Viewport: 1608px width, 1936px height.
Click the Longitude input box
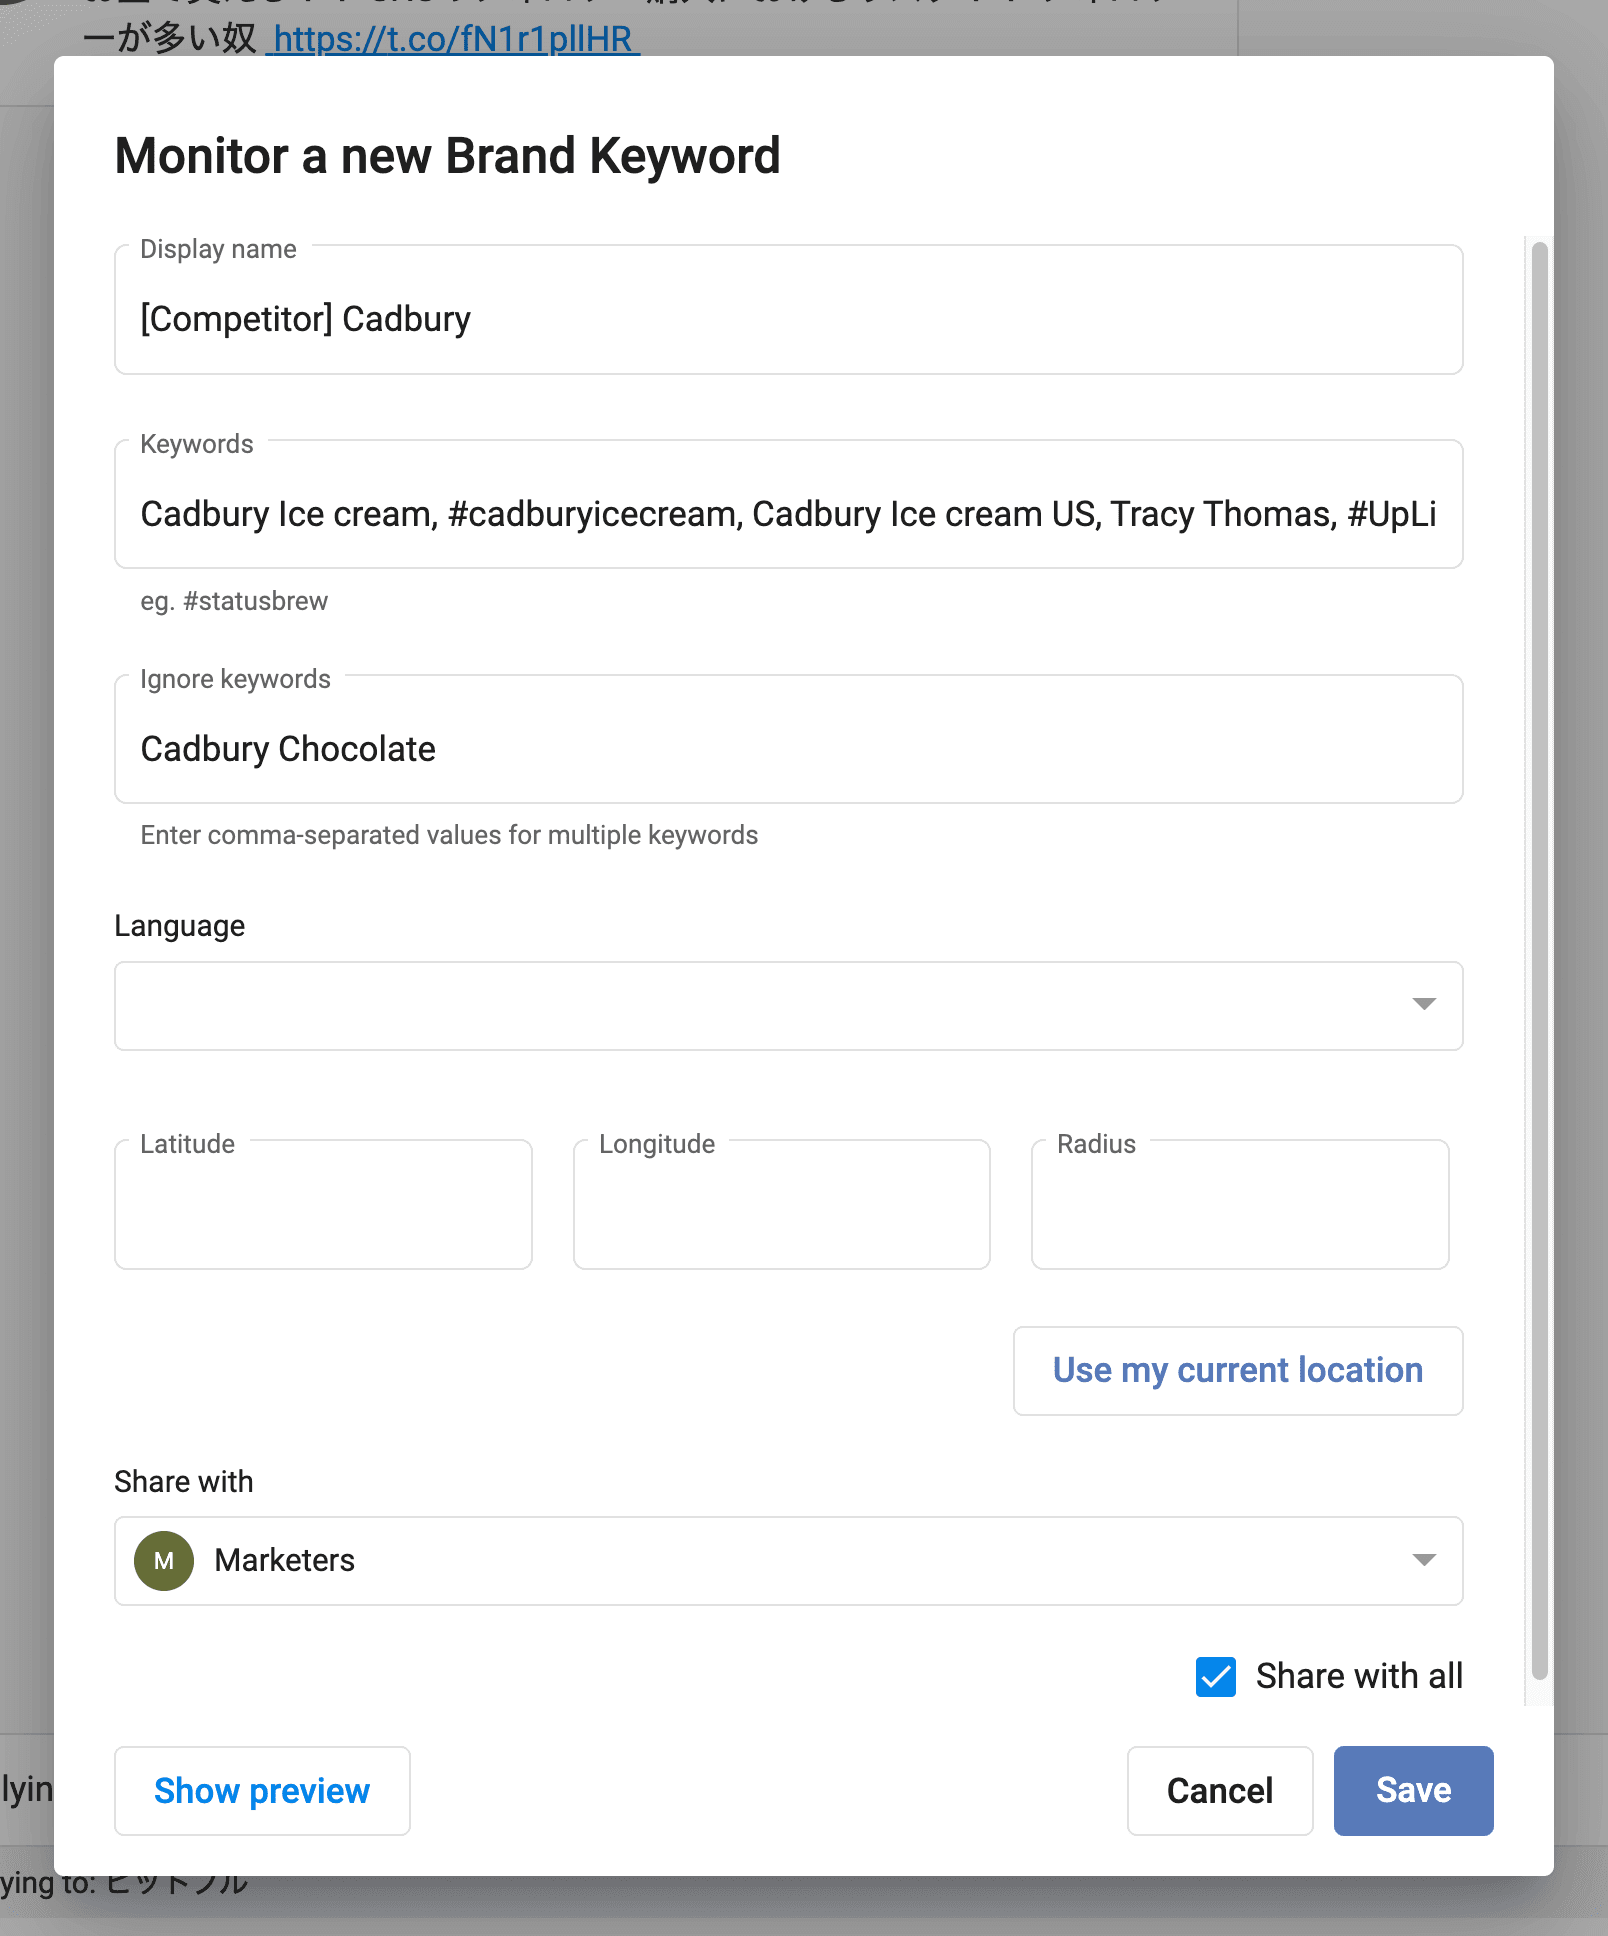(x=781, y=1206)
